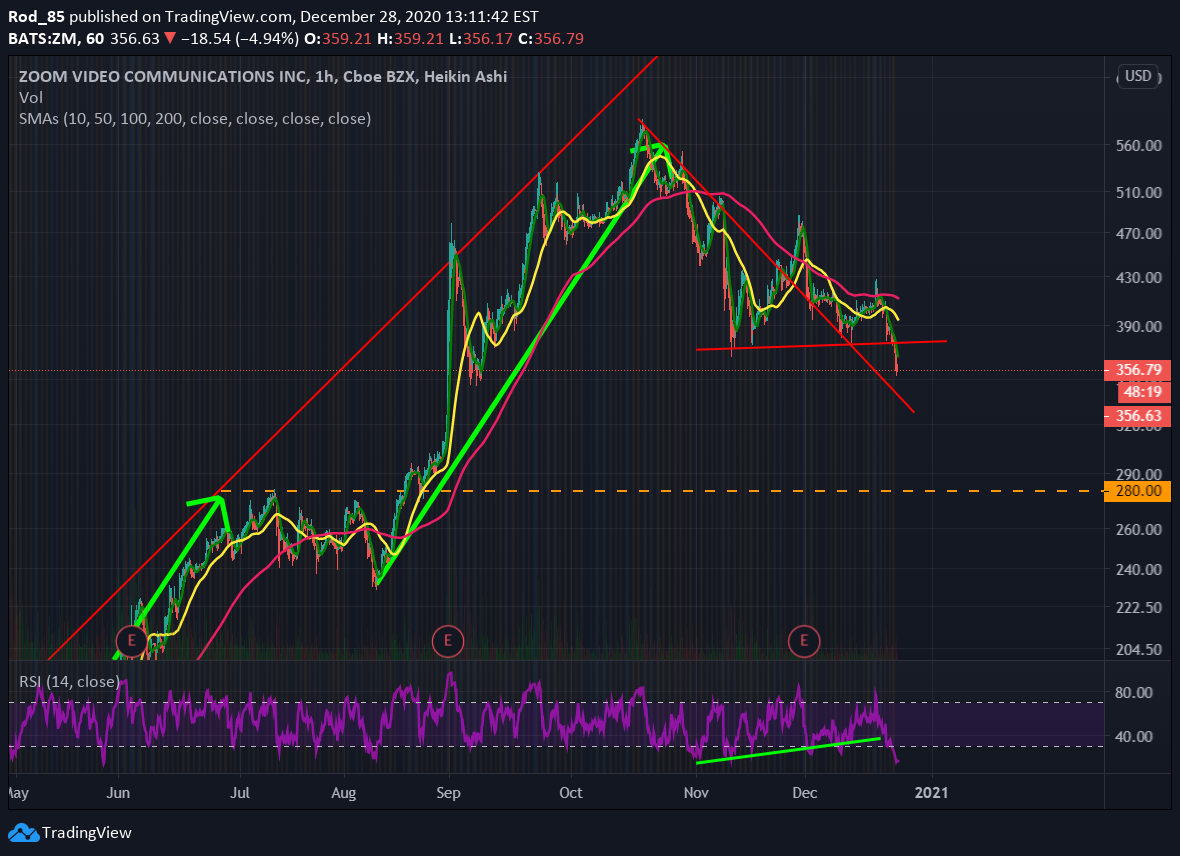Screen dimensions: 1180x856
Task: Click the Vol indicator label
Action: coord(31,97)
